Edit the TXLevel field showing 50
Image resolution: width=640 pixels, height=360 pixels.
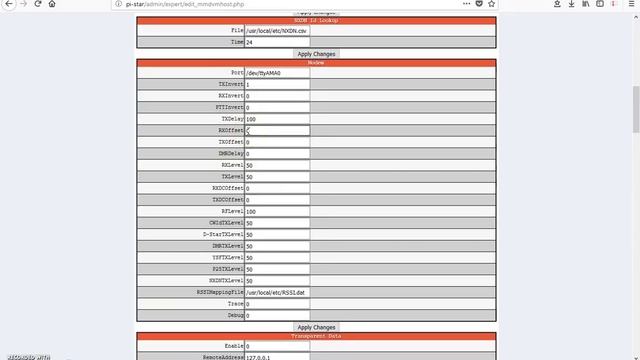click(277, 177)
